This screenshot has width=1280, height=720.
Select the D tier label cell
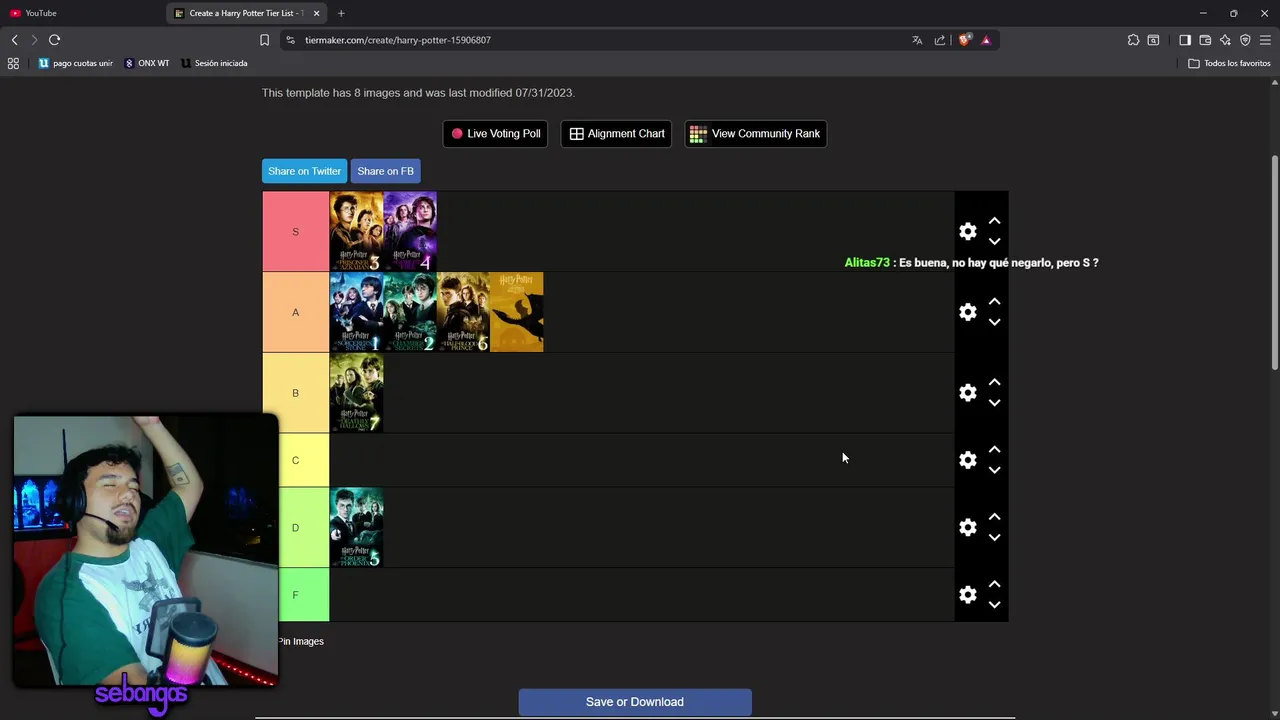[295, 527]
